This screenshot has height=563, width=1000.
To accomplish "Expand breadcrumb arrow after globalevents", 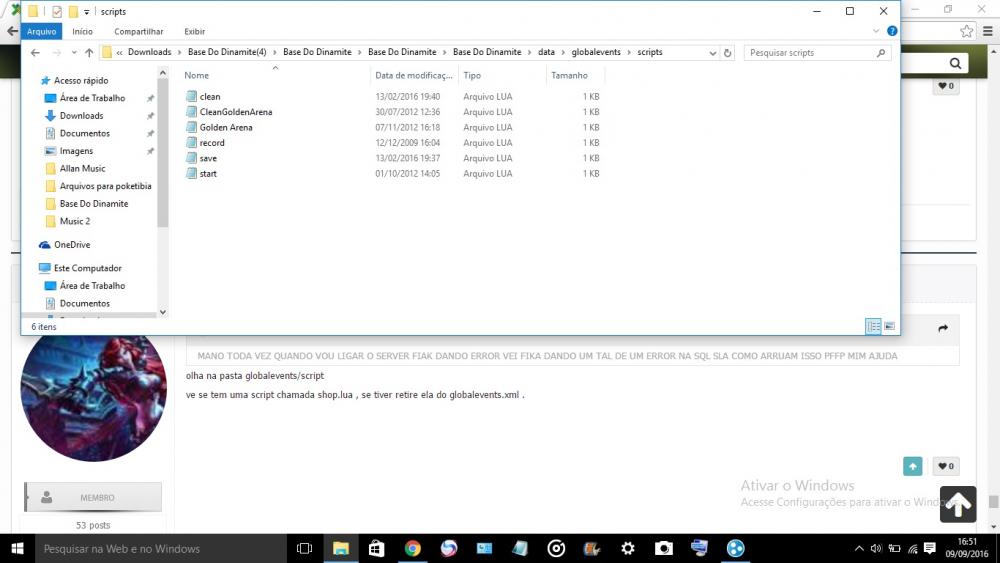I will 629,52.
